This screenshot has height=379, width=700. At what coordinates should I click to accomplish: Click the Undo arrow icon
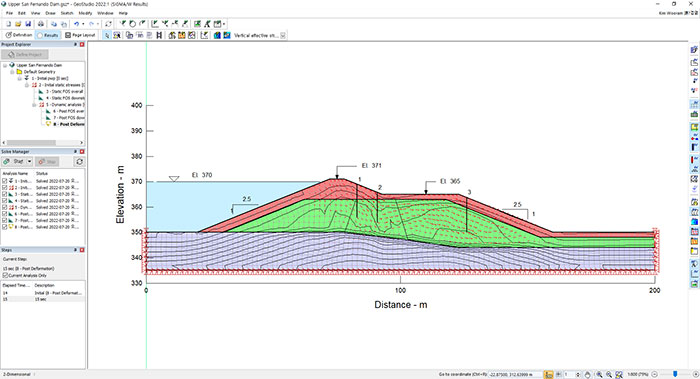click(x=76, y=24)
